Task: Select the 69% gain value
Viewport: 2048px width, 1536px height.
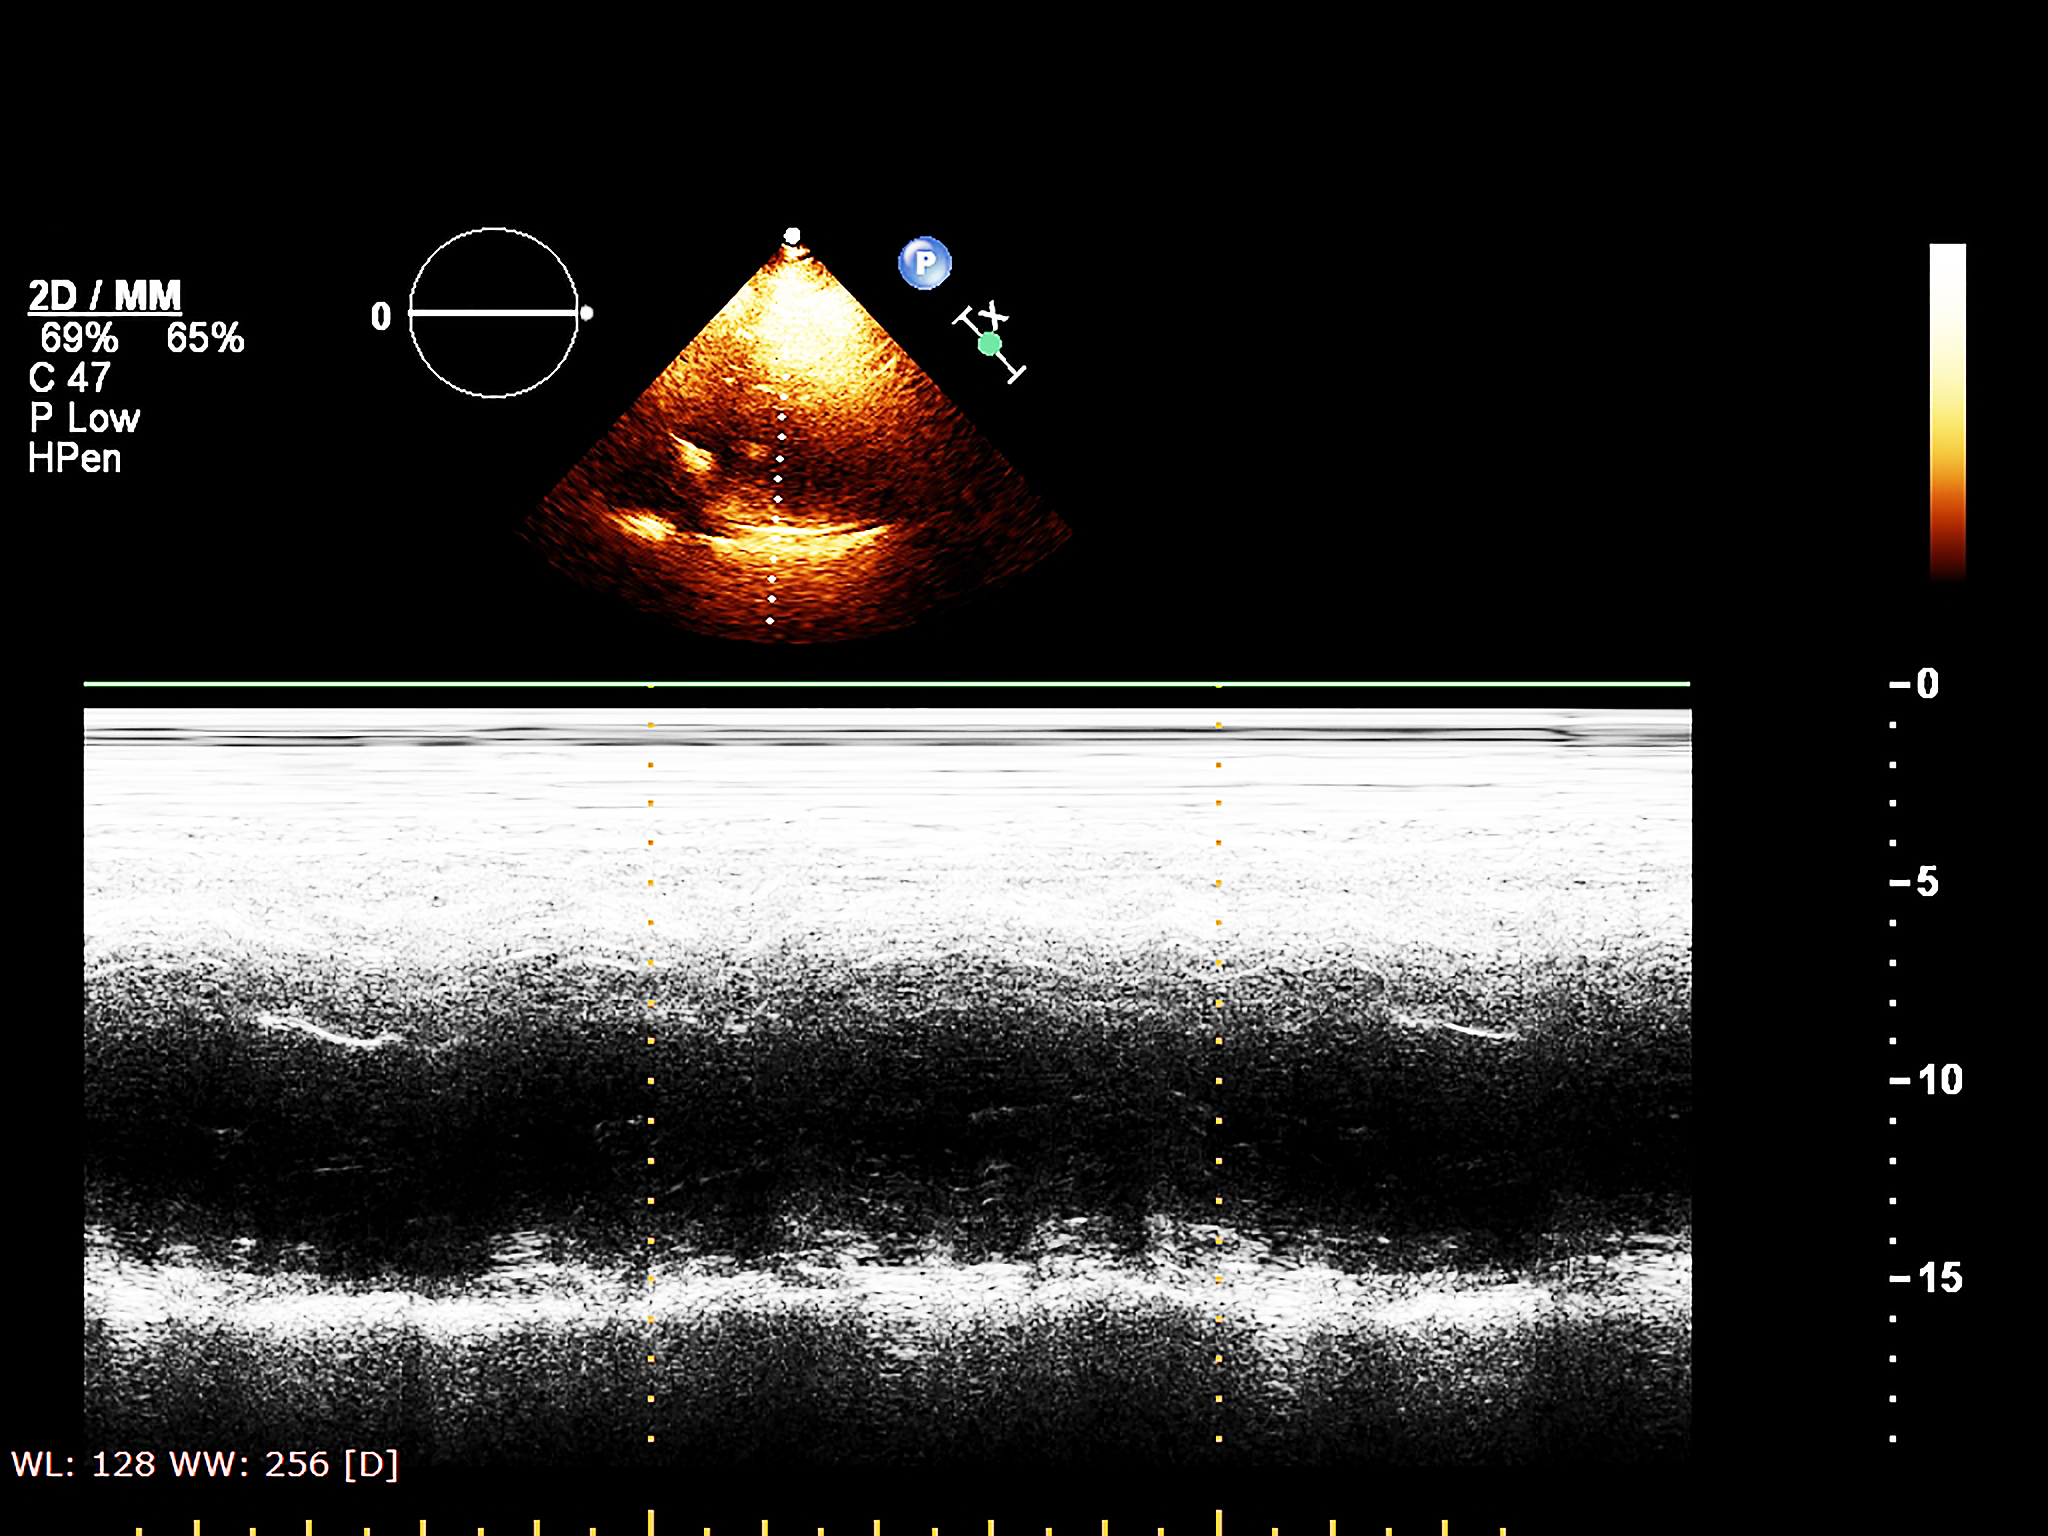Action: (79, 338)
